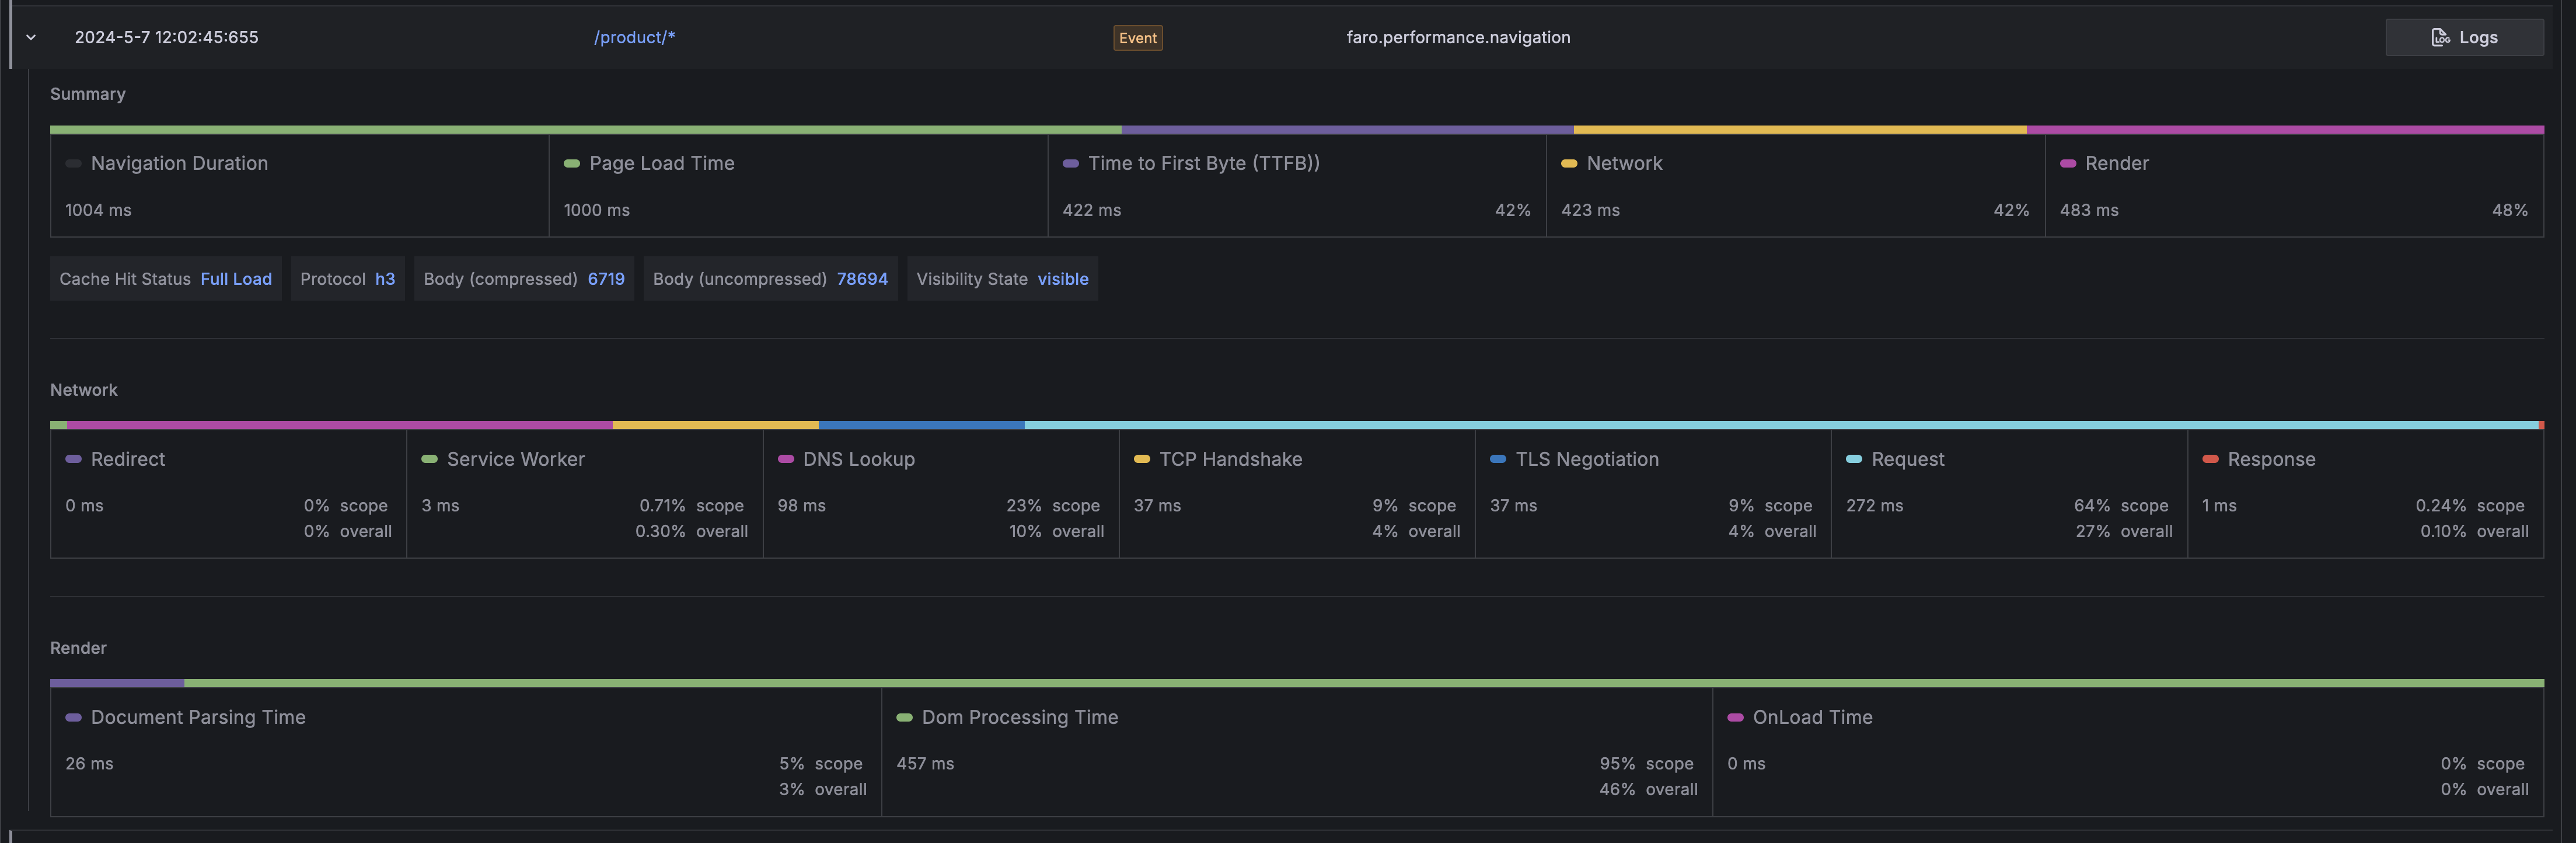2576x843 pixels.
Task: Select the Dom Processing Time legend dot
Action: pyautogui.click(x=904, y=717)
